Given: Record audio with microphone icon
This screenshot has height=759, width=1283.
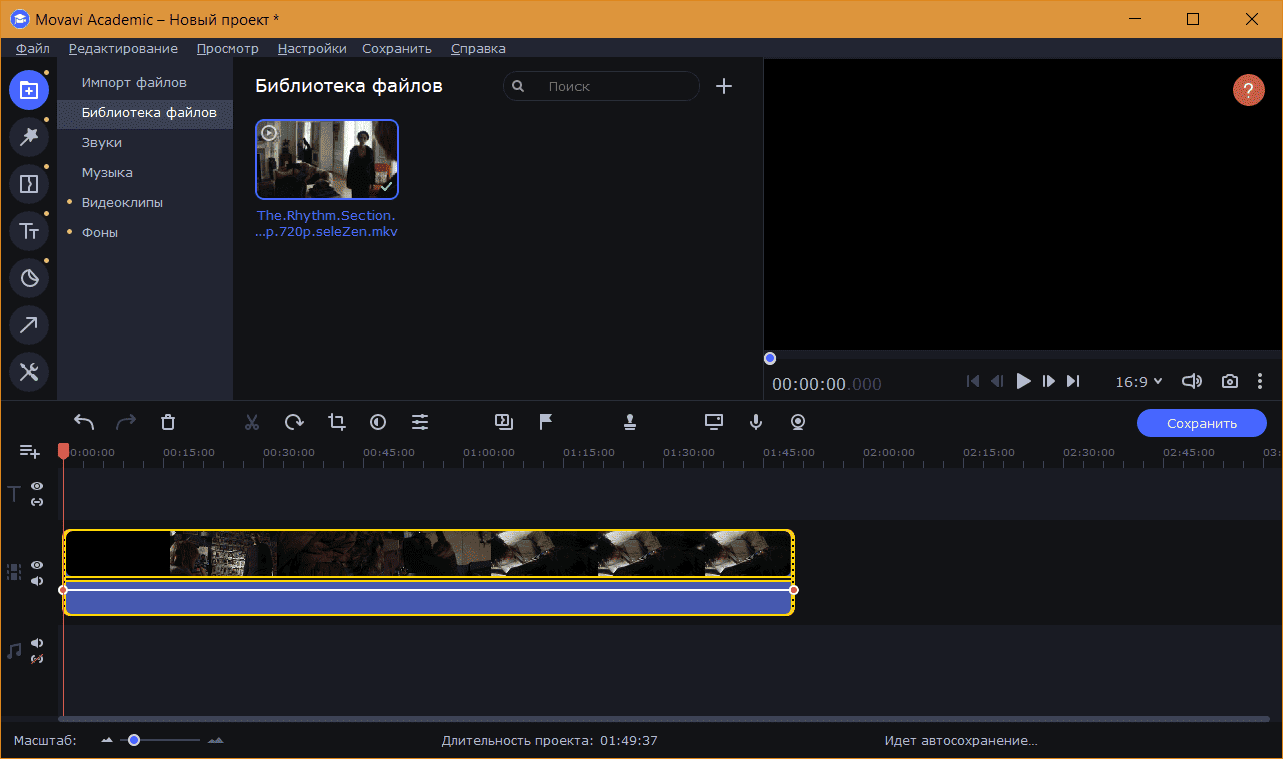Looking at the screenshot, I should (x=756, y=422).
